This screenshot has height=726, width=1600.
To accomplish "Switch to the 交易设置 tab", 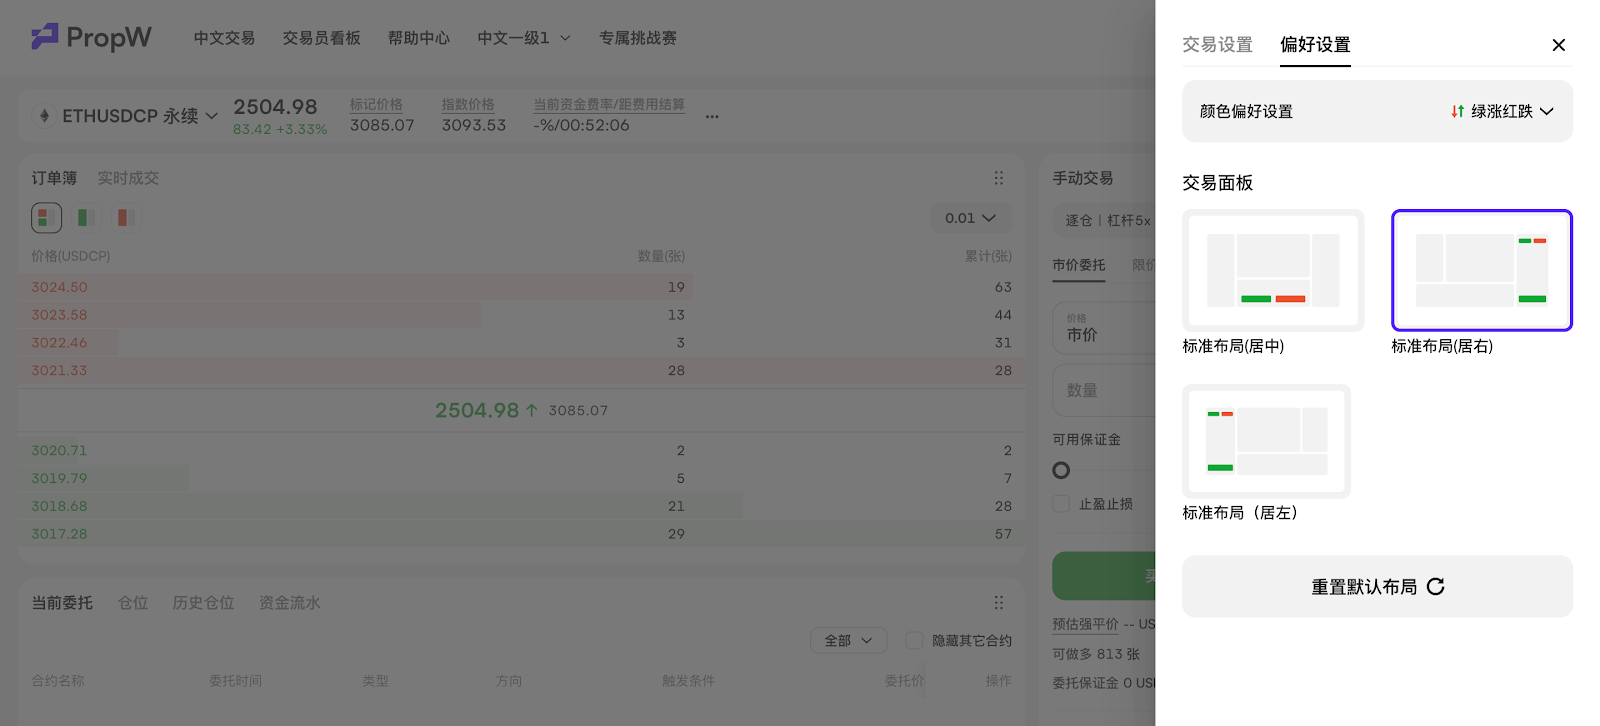I will (1217, 45).
